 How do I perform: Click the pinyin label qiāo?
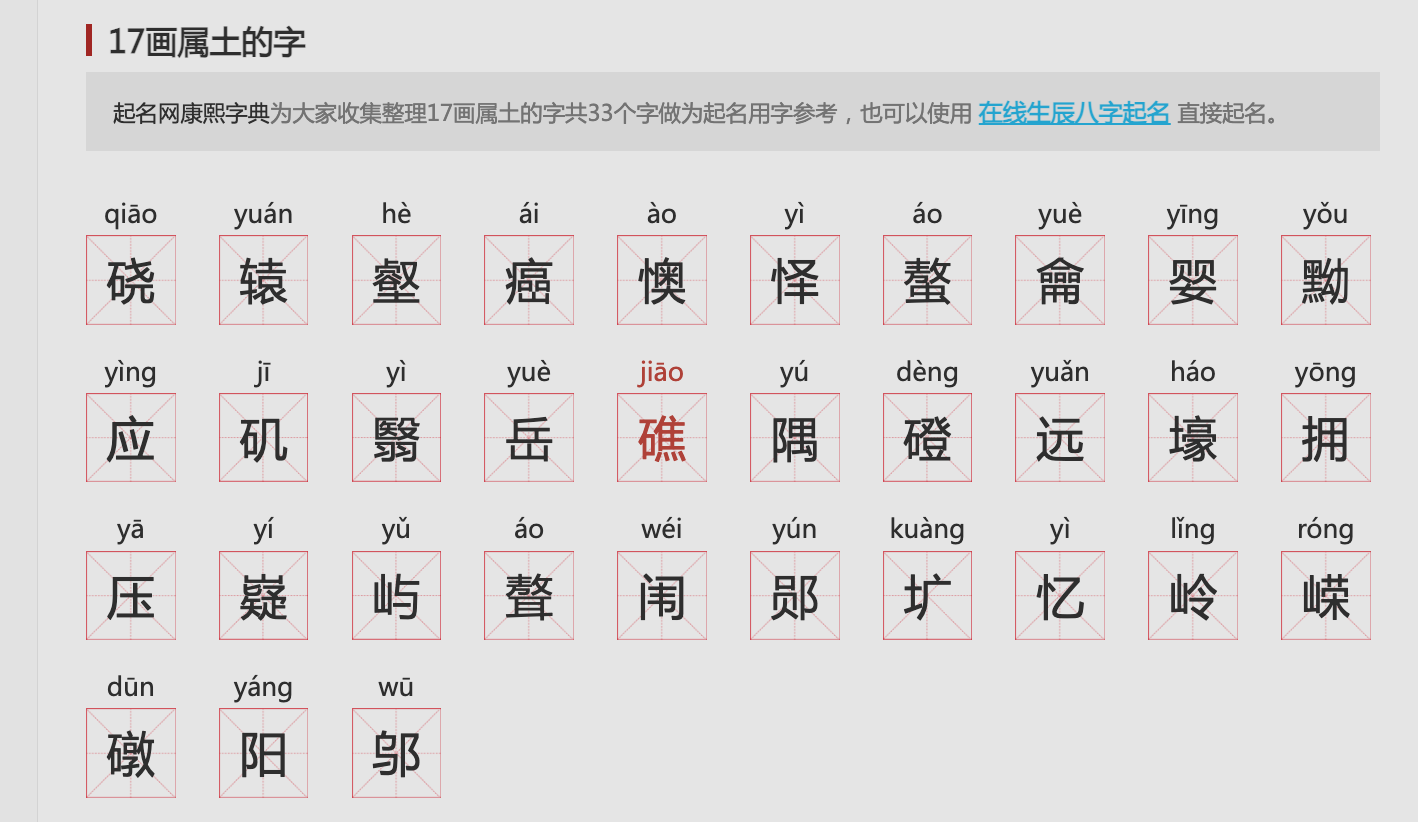click(x=131, y=214)
